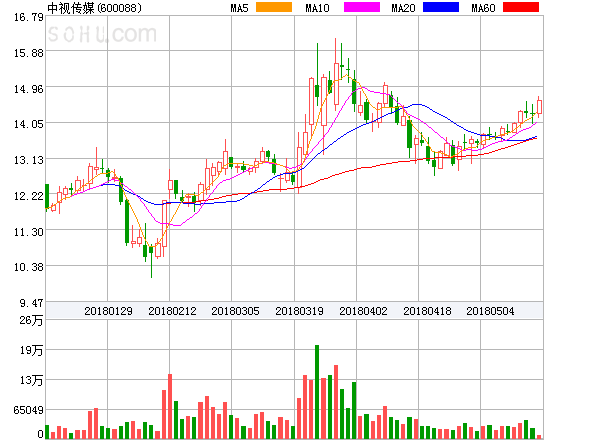Image resolution: width=600 pixels, height=440 pixels.
Task: Click the 15.88 price axis label
Action: [29, 53]
